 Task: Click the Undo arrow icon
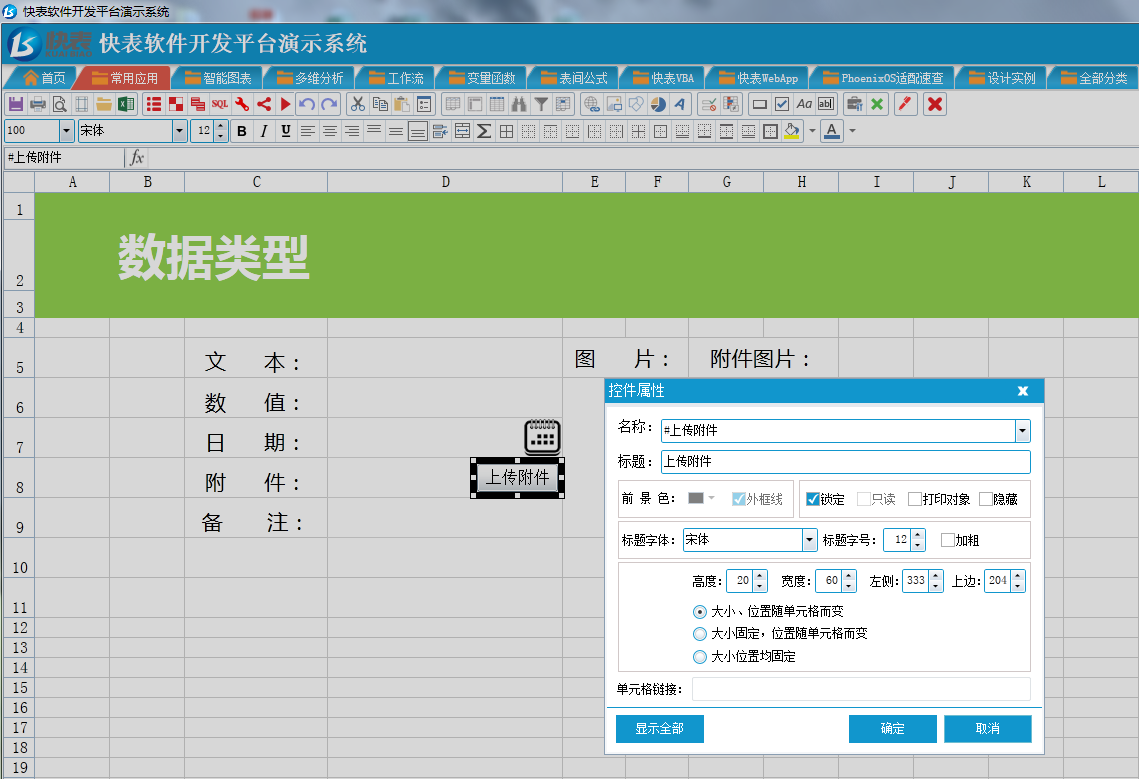tap(307, 104)
